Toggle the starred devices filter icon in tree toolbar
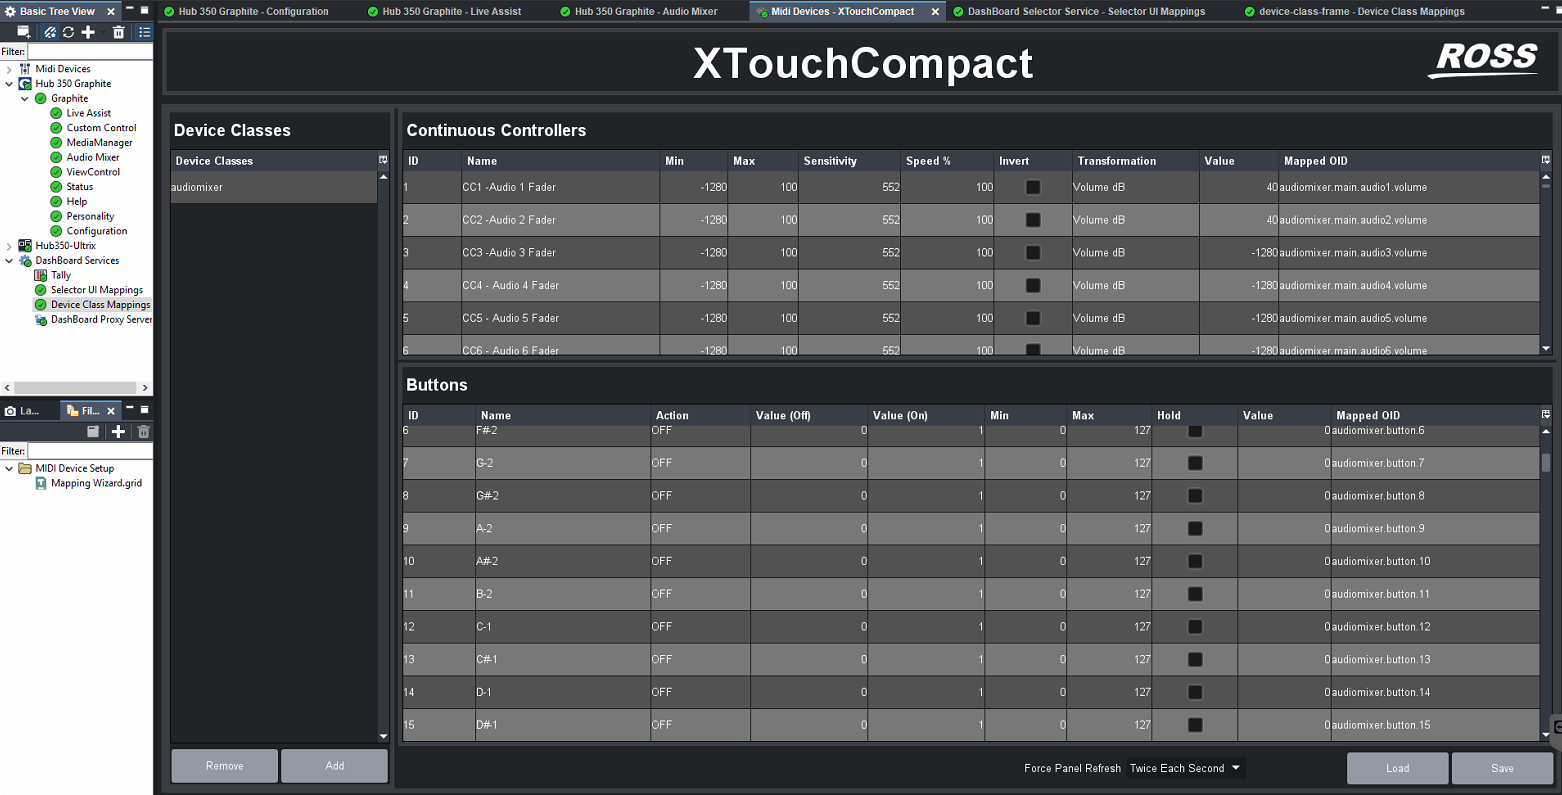The image size is (1562, 795). 50,32
